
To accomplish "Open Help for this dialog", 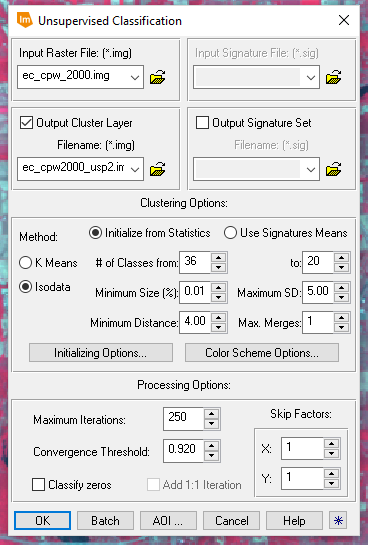I will (294, 520).
